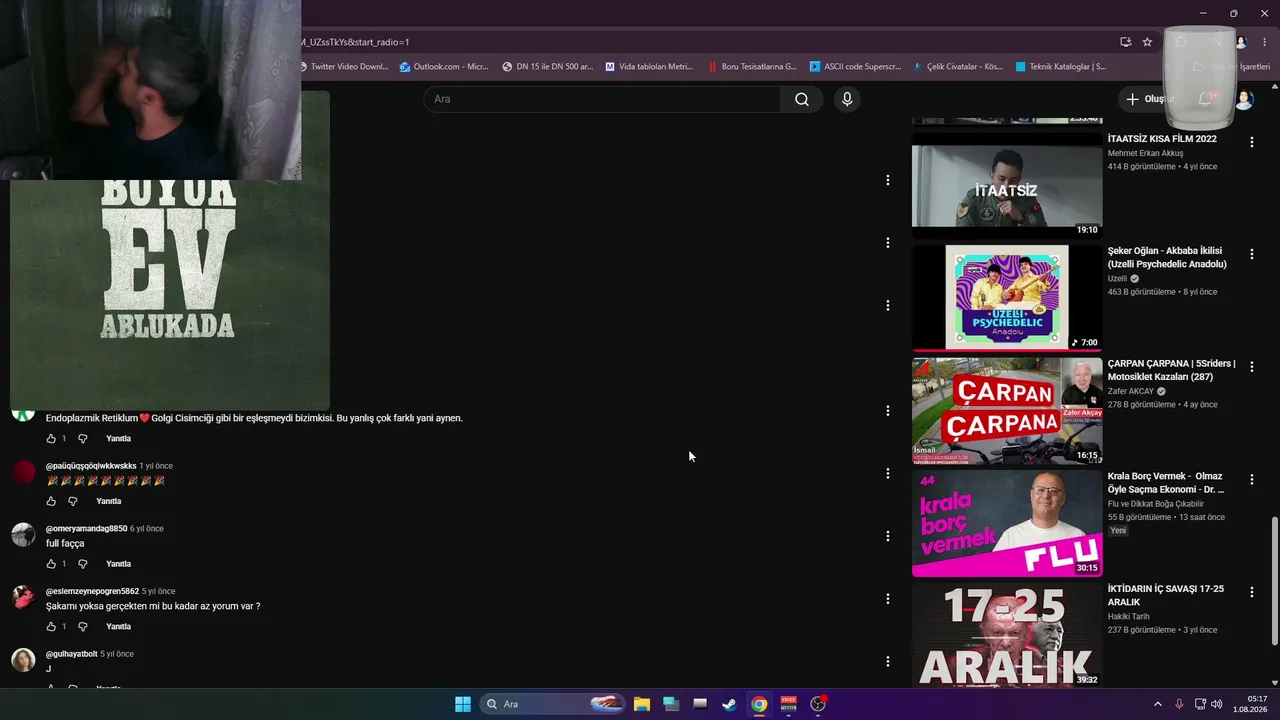Like the Endoplazmik Retiklum comment
This screenshot has height=720, width=1280.
pyautogui.click(x=51, y=439)
